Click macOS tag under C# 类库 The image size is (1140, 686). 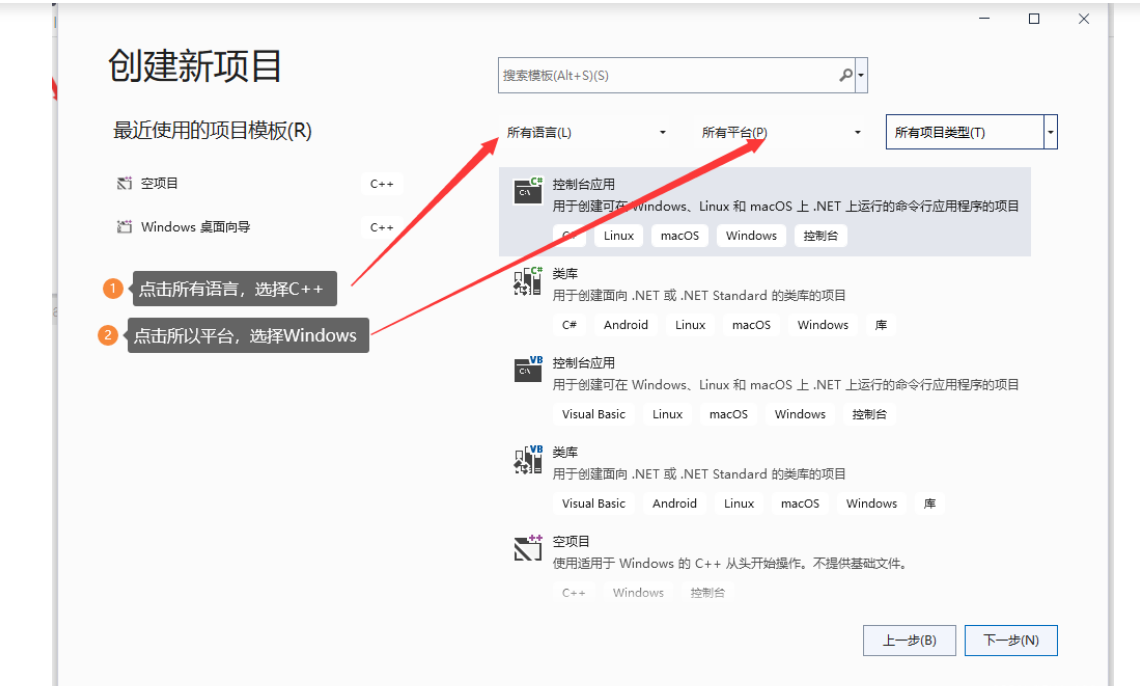(751, 325)
